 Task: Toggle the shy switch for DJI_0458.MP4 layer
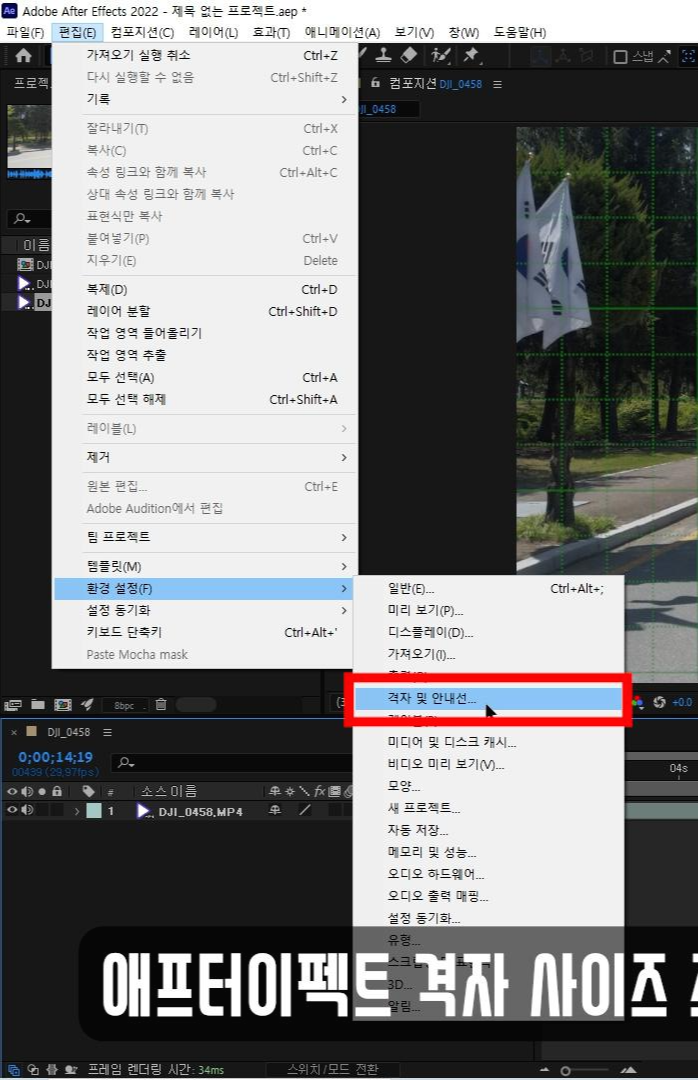tap(274, 811)
